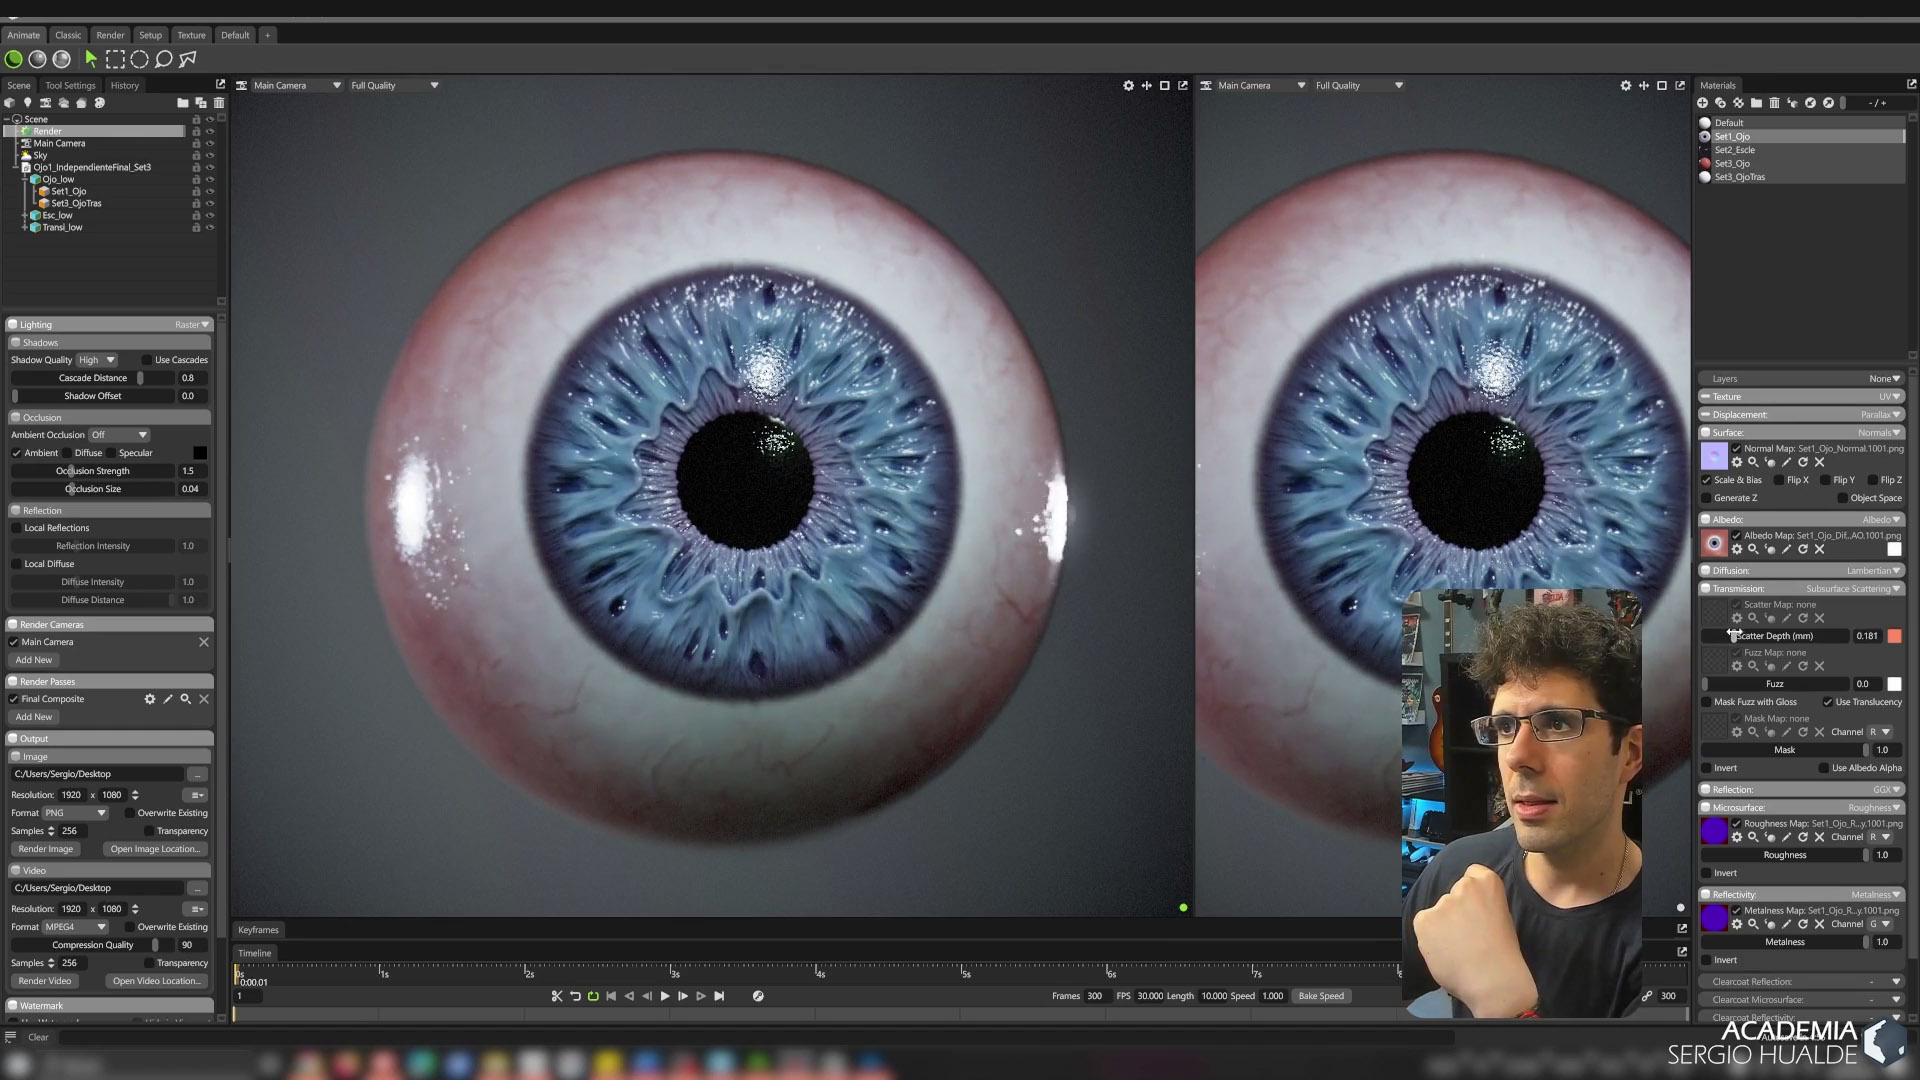The image size is (1920, 1080).
Task: Click the Scatter Depth color swatch
Action: point(1894,636)
